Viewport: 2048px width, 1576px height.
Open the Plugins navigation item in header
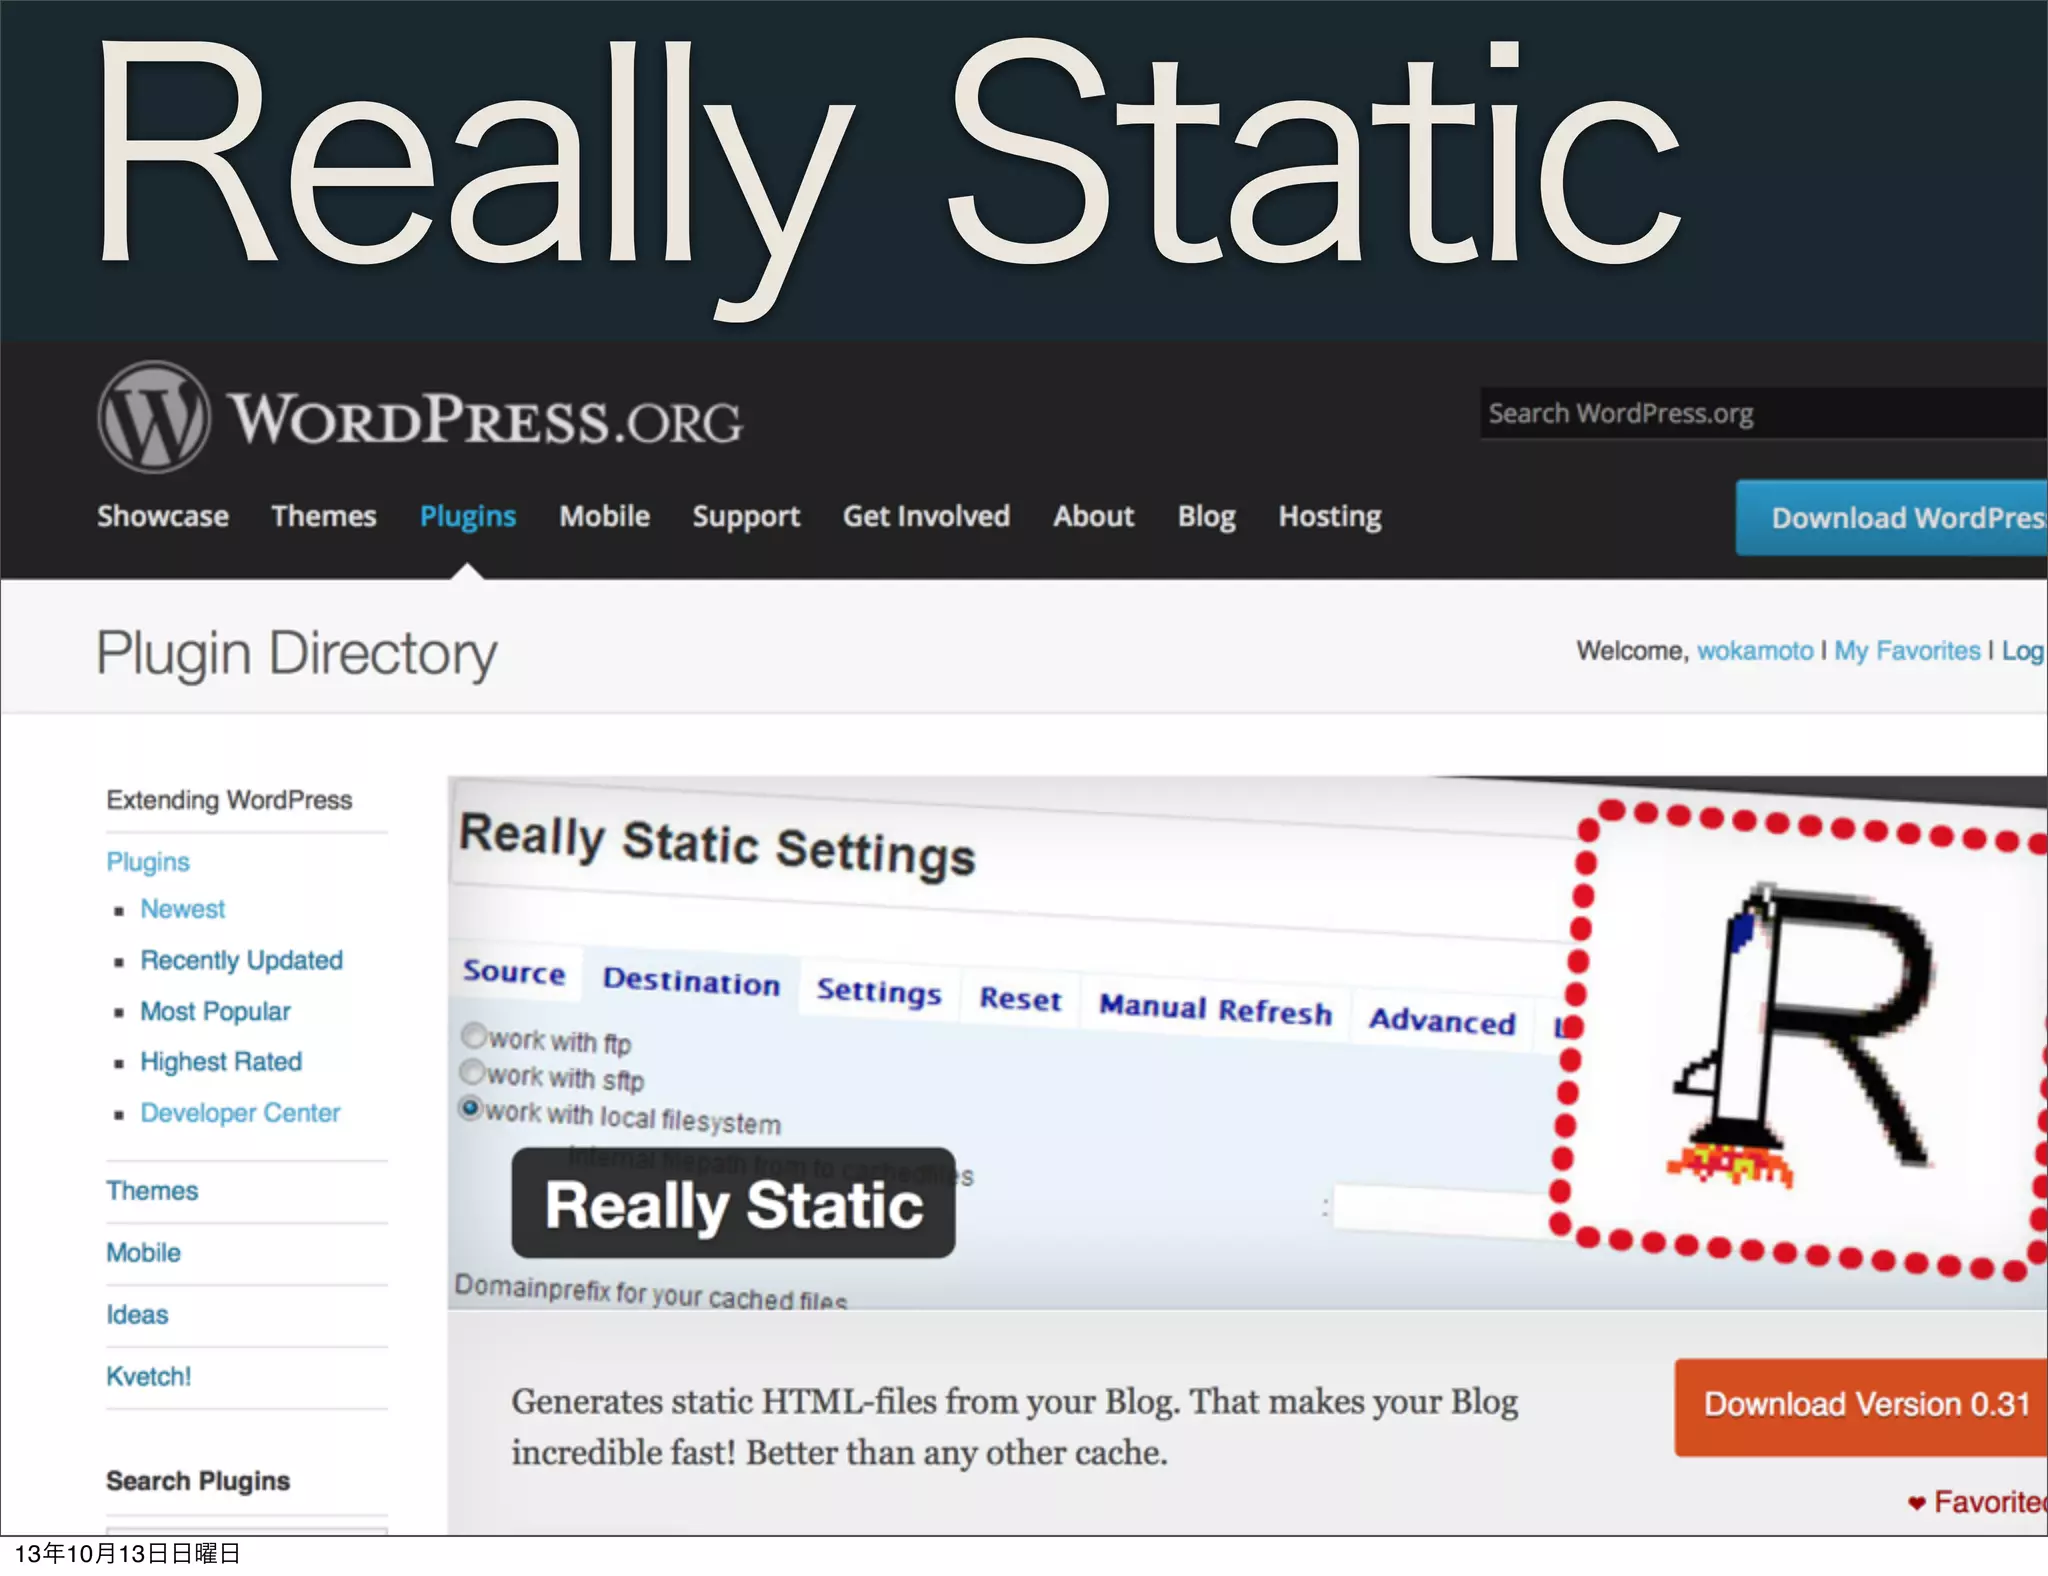pos(468,516)
